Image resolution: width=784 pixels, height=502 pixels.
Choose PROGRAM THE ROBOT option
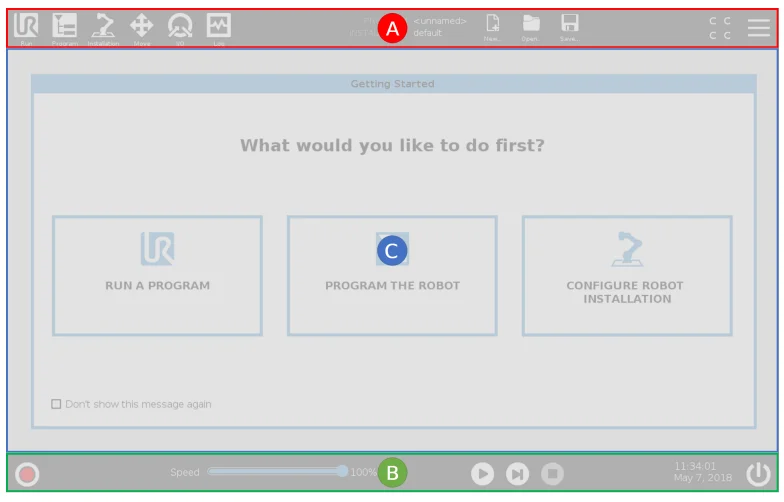(x=392, y=275)
